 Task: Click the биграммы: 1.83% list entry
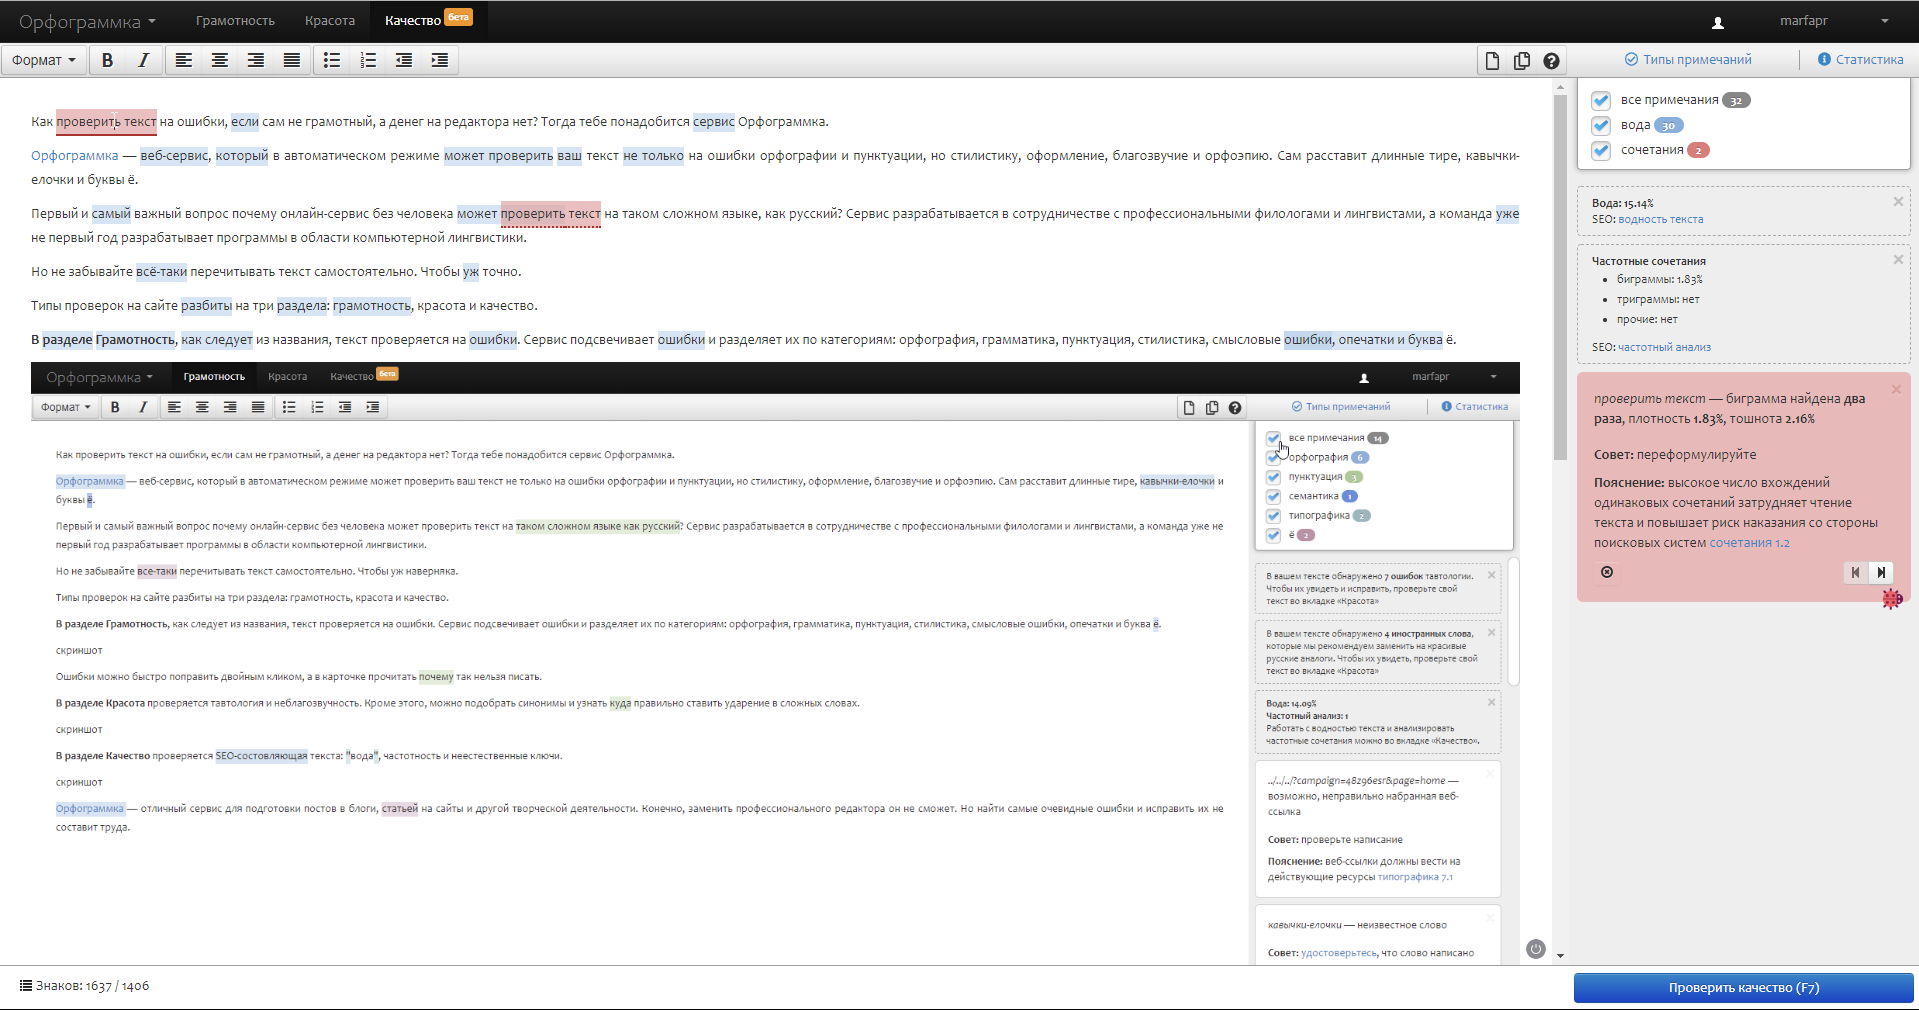(x=1660, y=280)
